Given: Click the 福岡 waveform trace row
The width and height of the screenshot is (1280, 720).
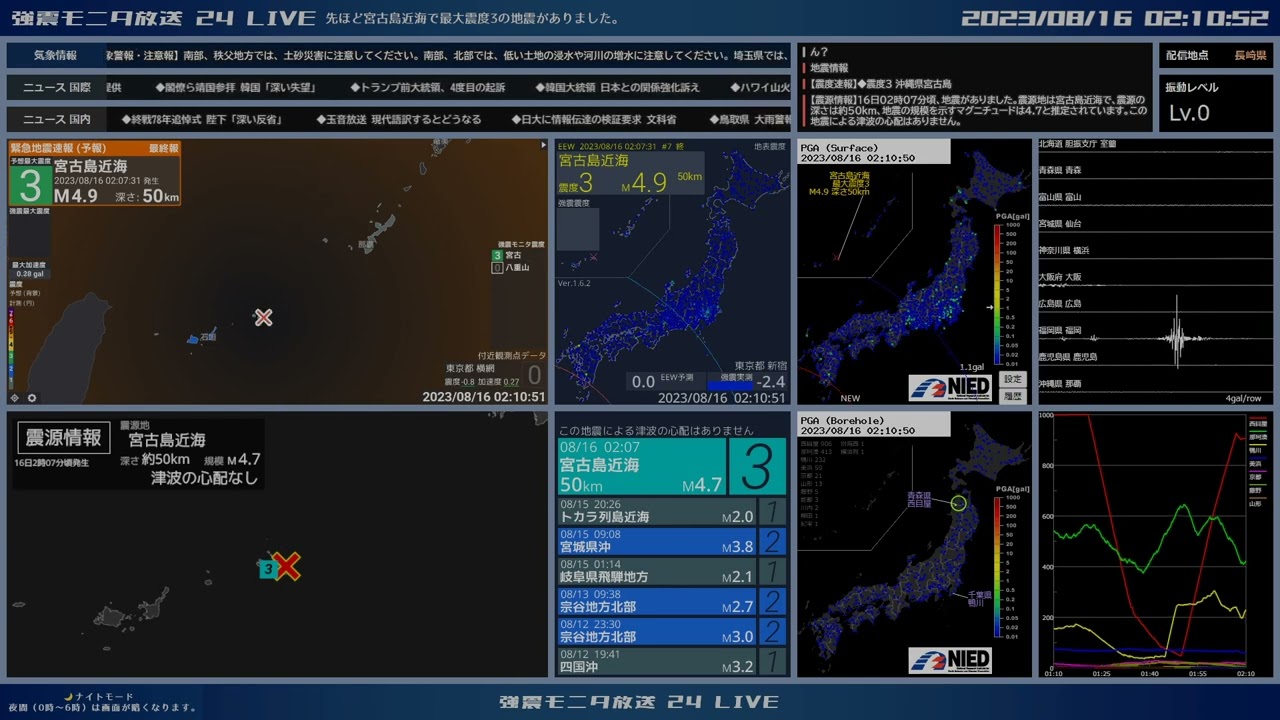Looking at the screenshot, I should (x=1155, y=330).
